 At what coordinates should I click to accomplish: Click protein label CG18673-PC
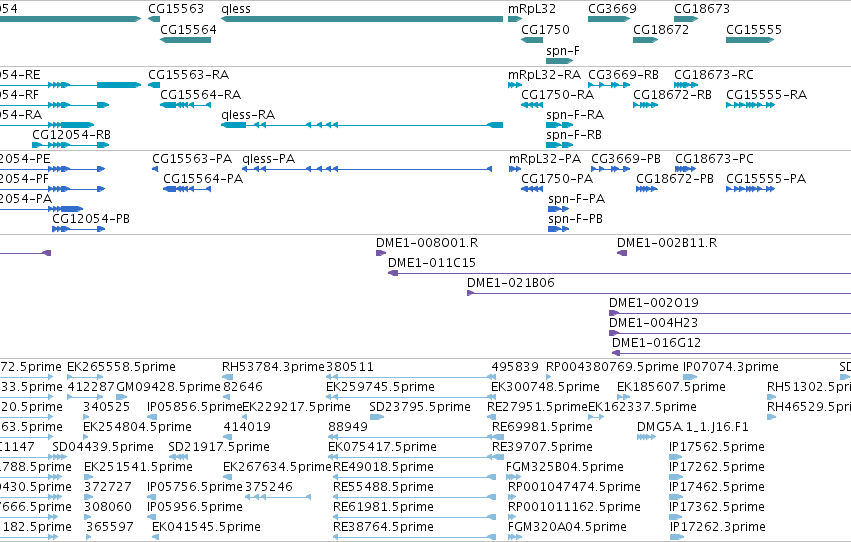tap(714, 158)
